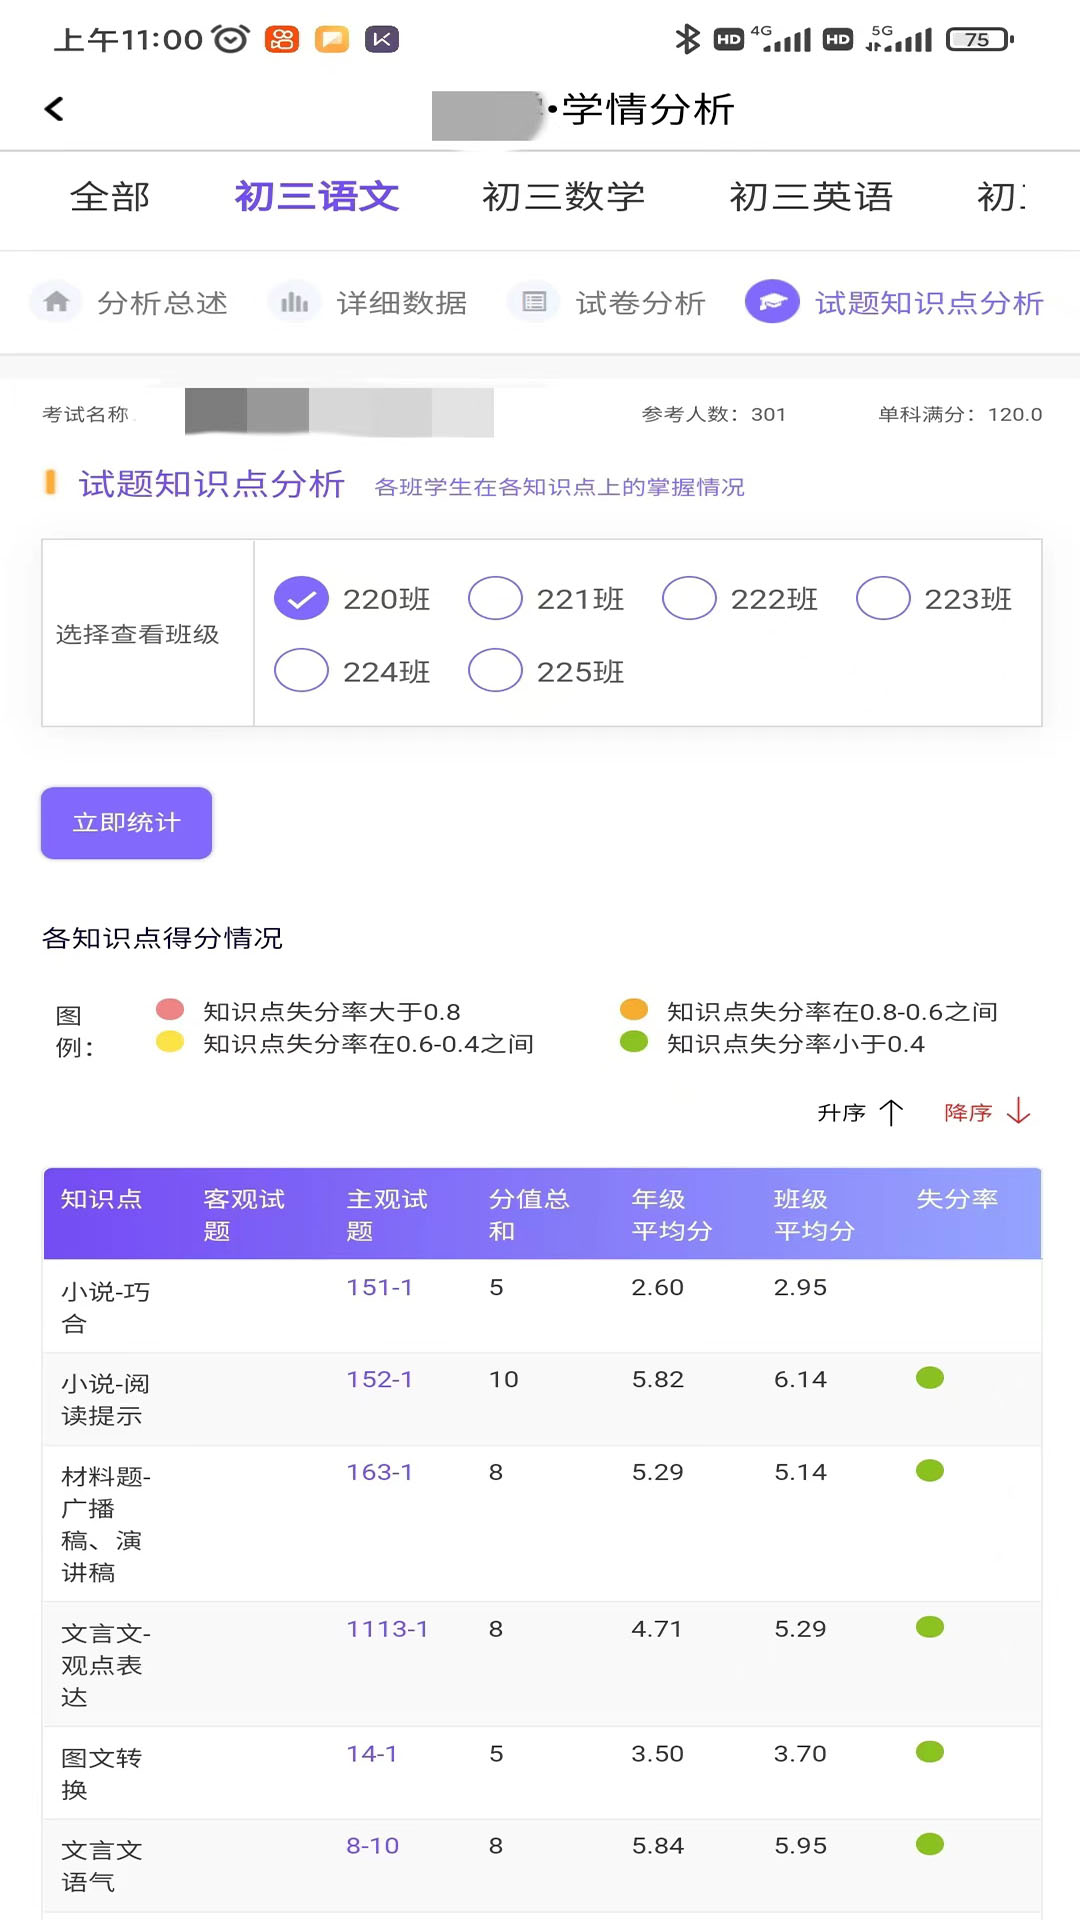Uncheck the 220班 class option

tap(301, 599)
